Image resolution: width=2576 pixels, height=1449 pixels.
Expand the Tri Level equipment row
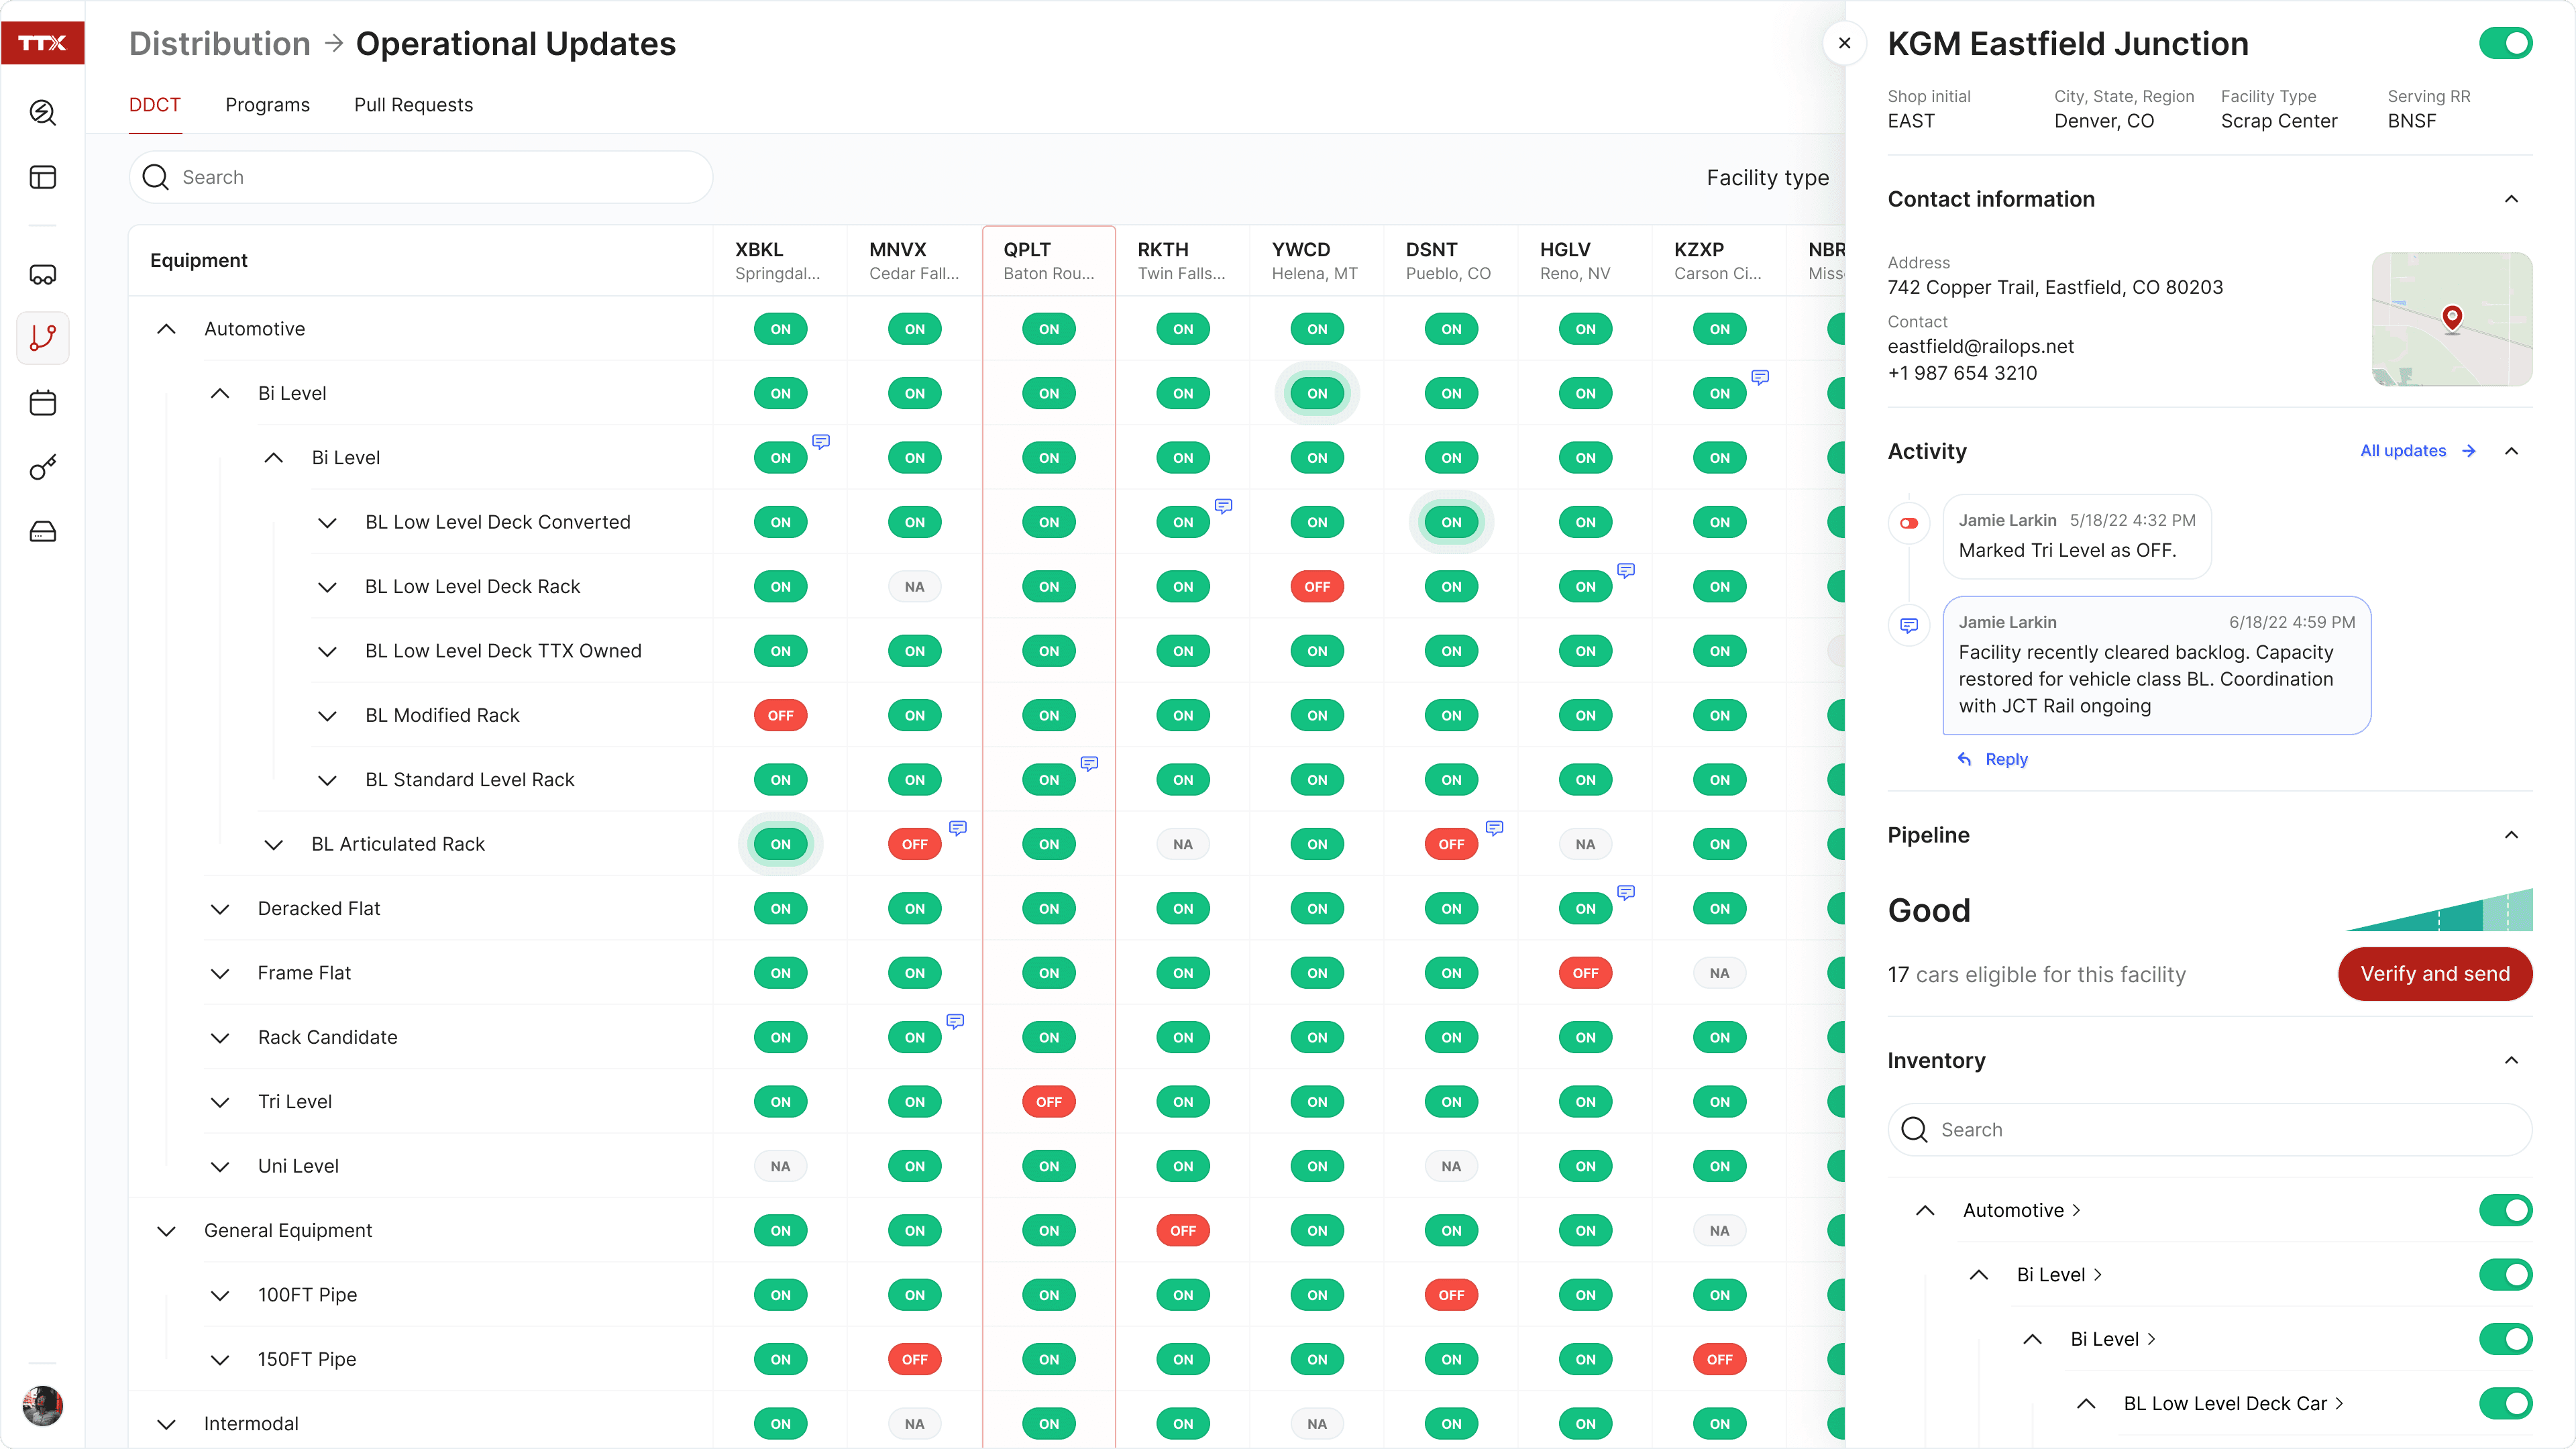220,1102
